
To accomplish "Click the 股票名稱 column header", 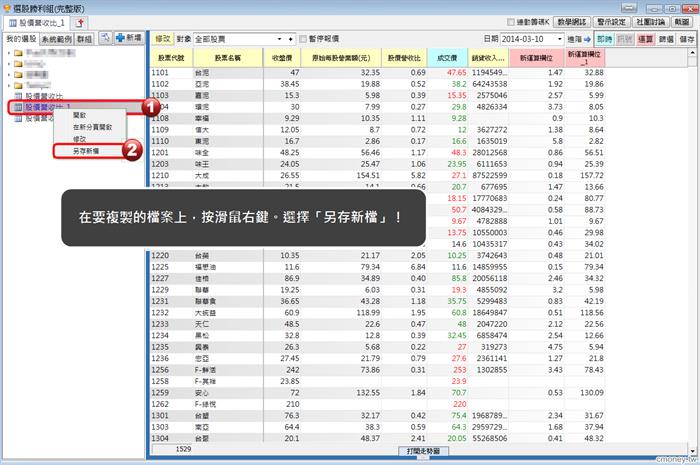I will 228,58.
